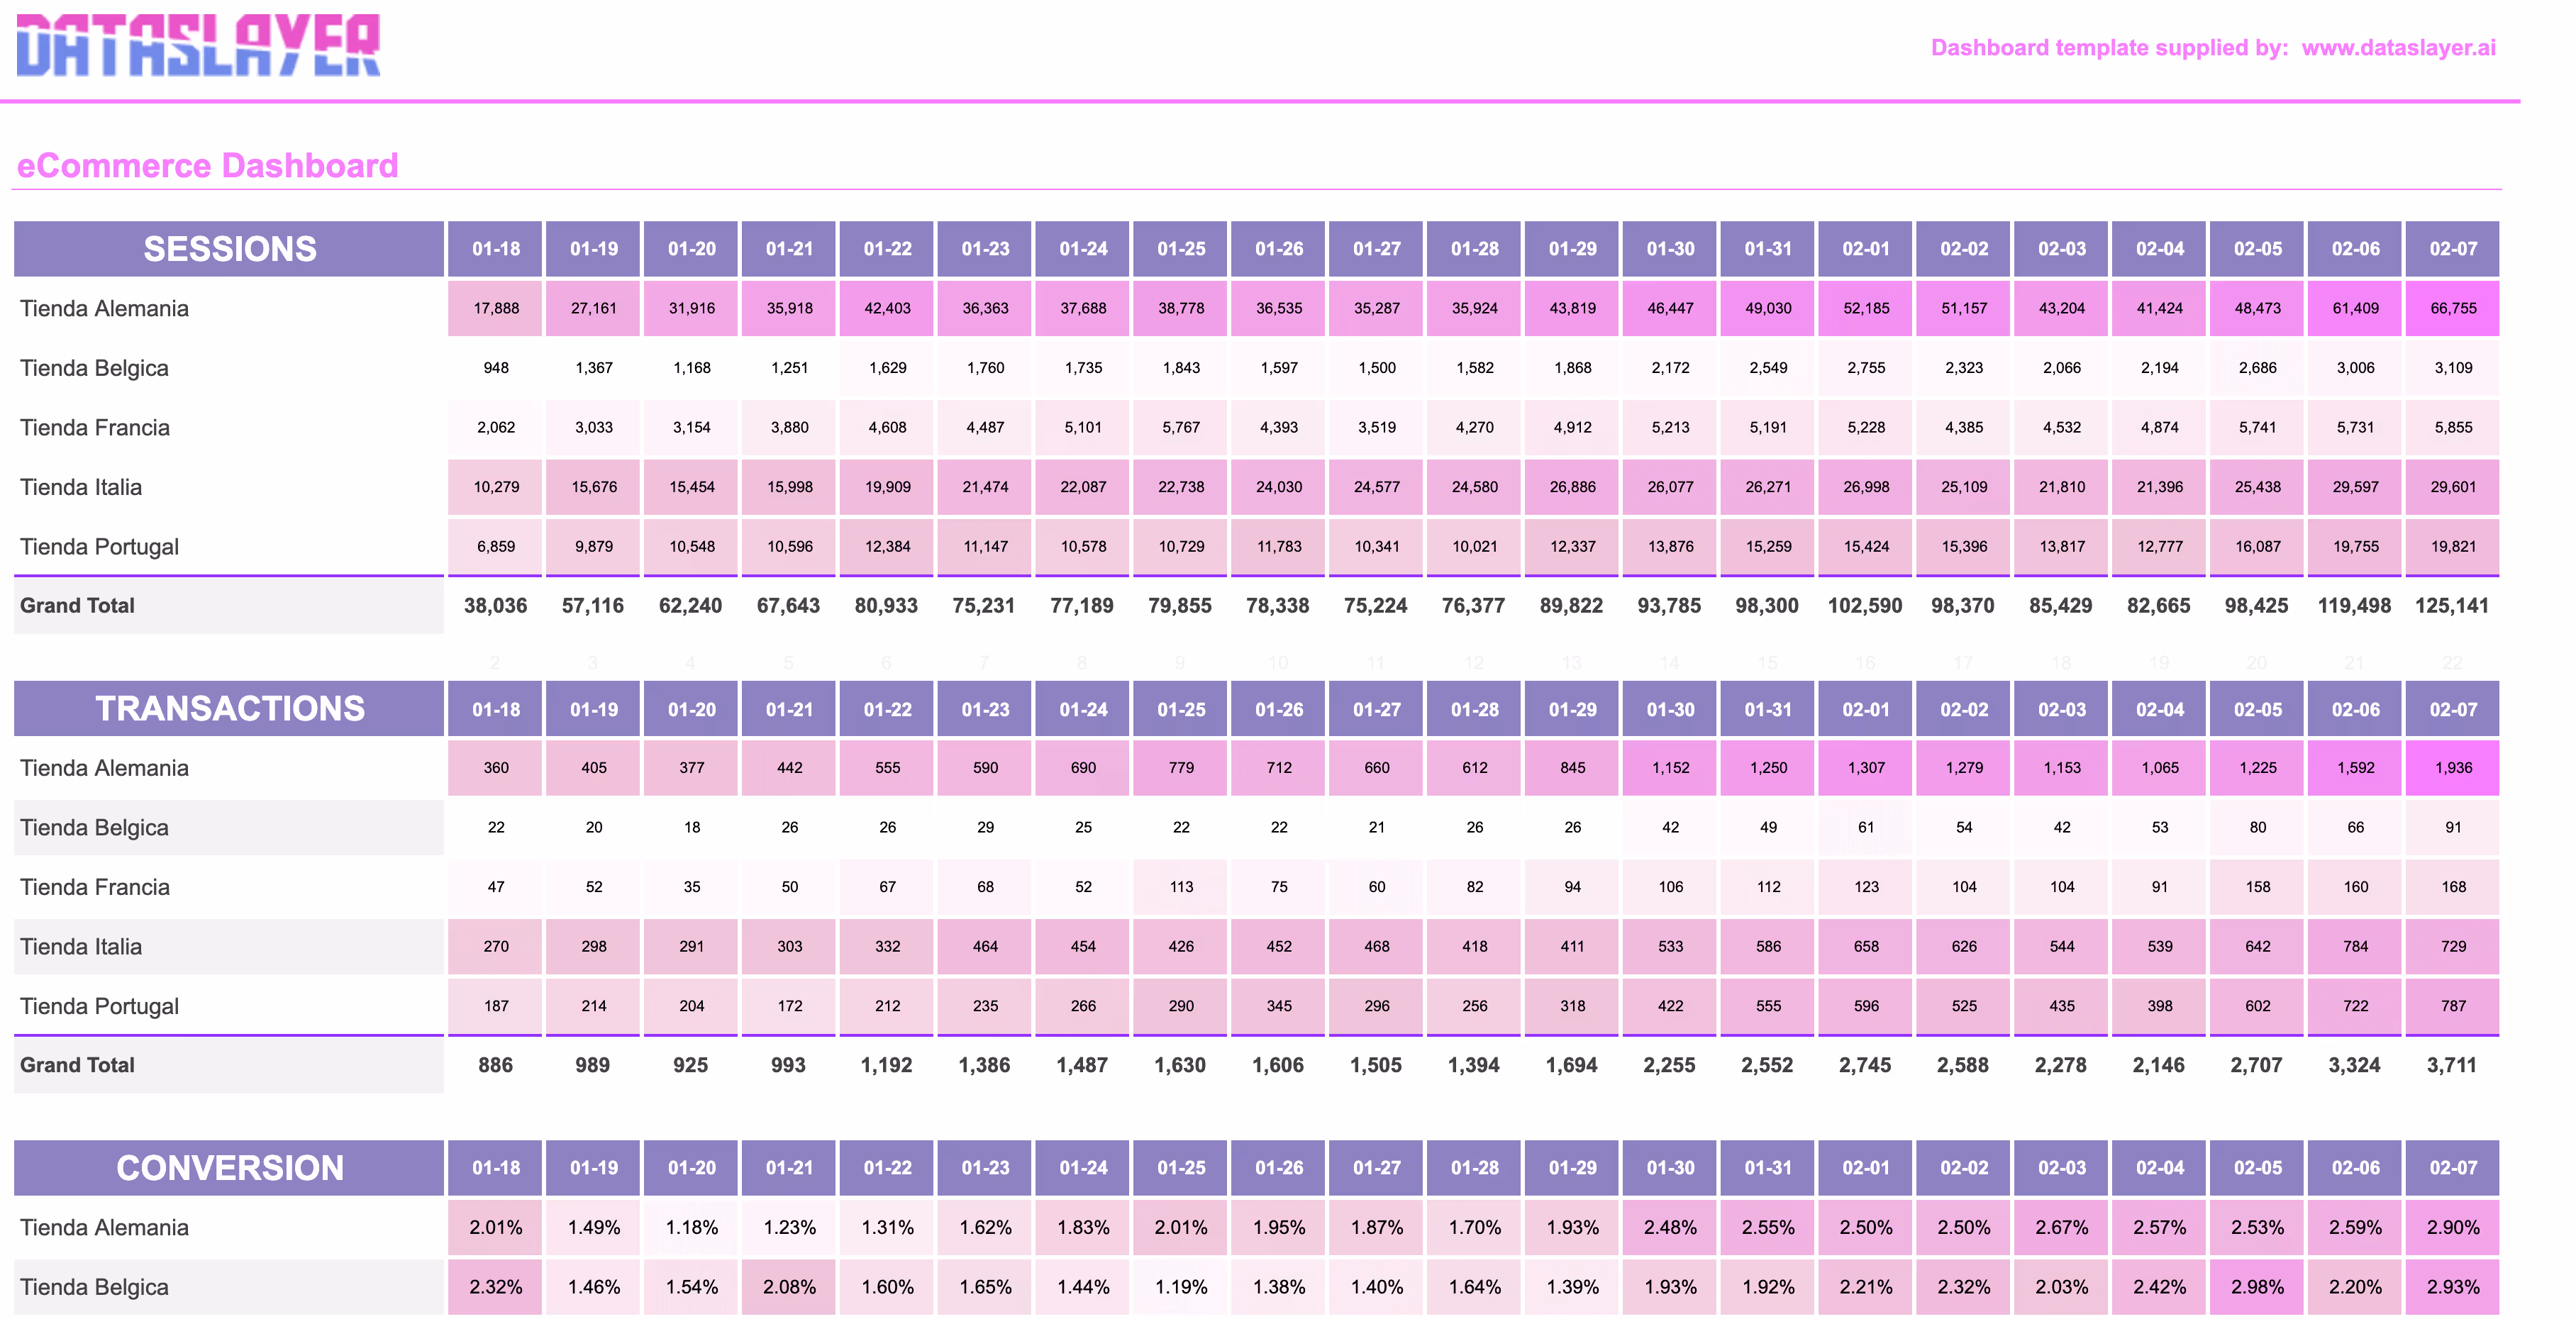The height and width of the screenshot is (1319, 2576).
Task: Click the 02-07 column header in Sessions
Action: click(x=2452, y=249)
